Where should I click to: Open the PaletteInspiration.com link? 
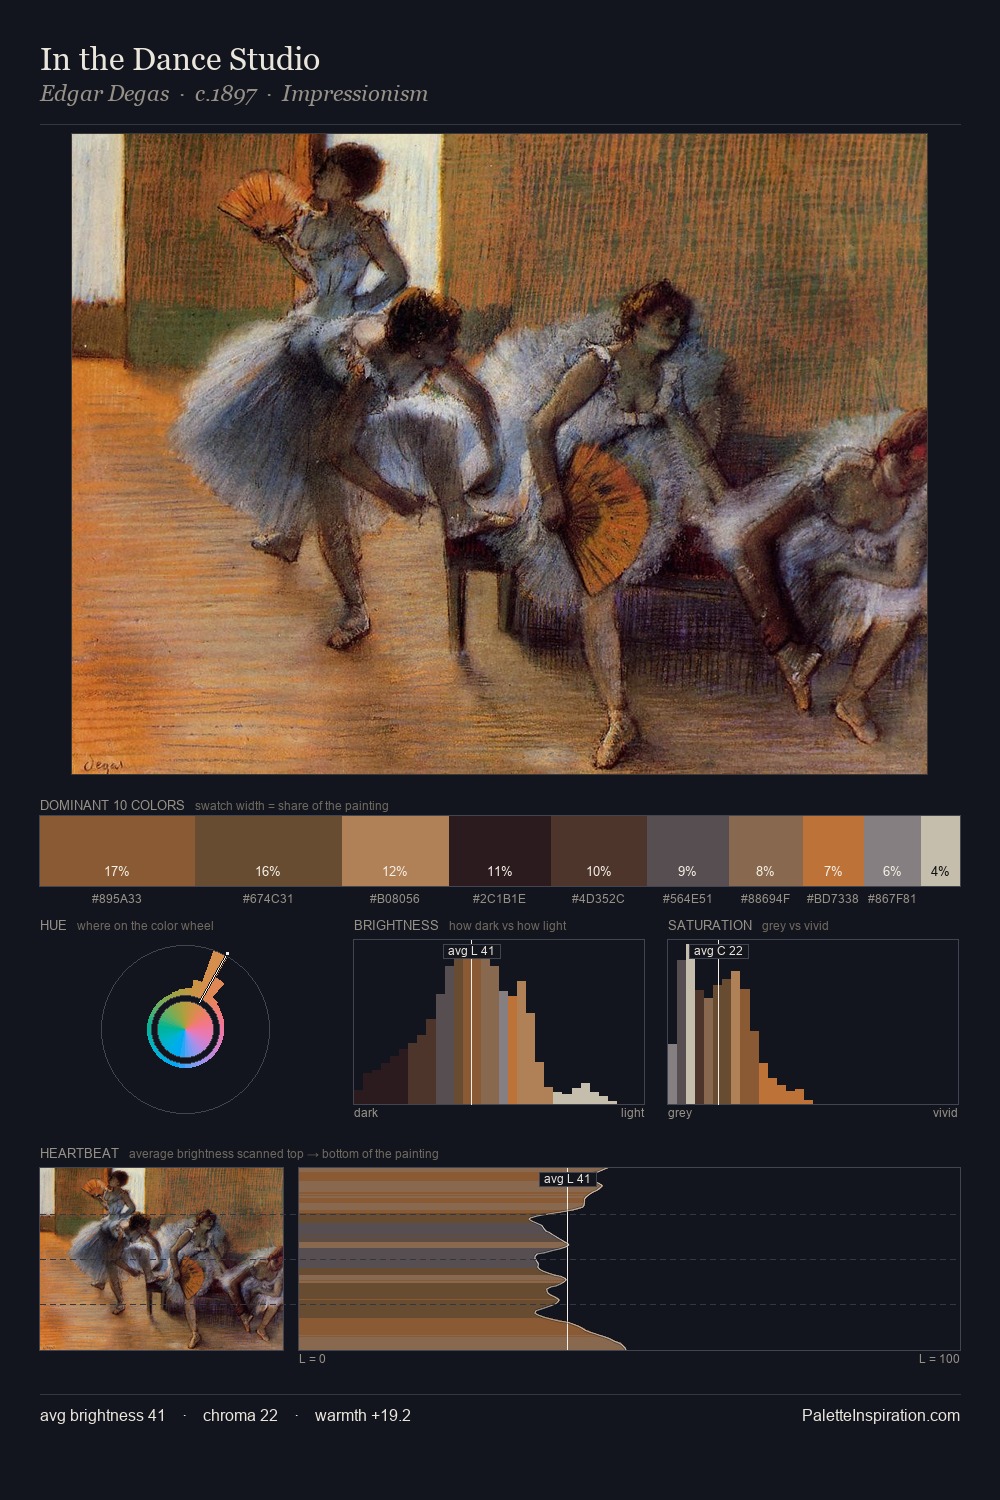pyautogui.click(x=881, y=1415)
